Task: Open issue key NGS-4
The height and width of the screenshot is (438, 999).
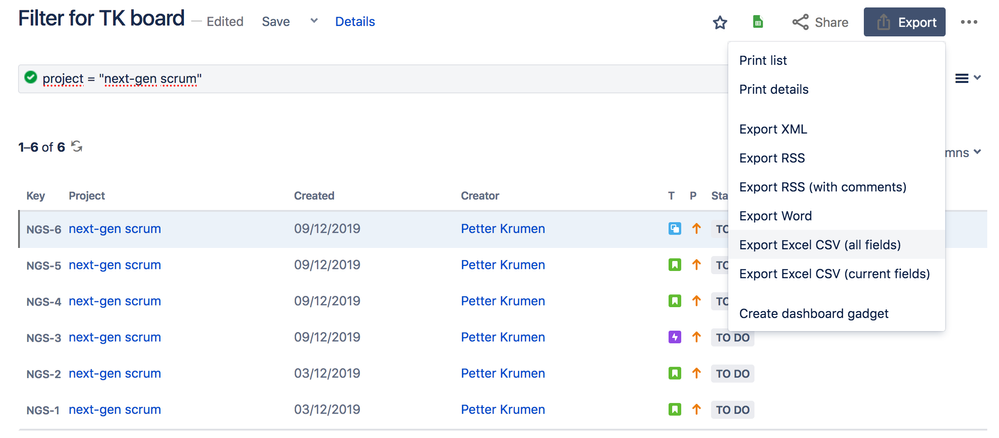Action: [x=43, y=302]
